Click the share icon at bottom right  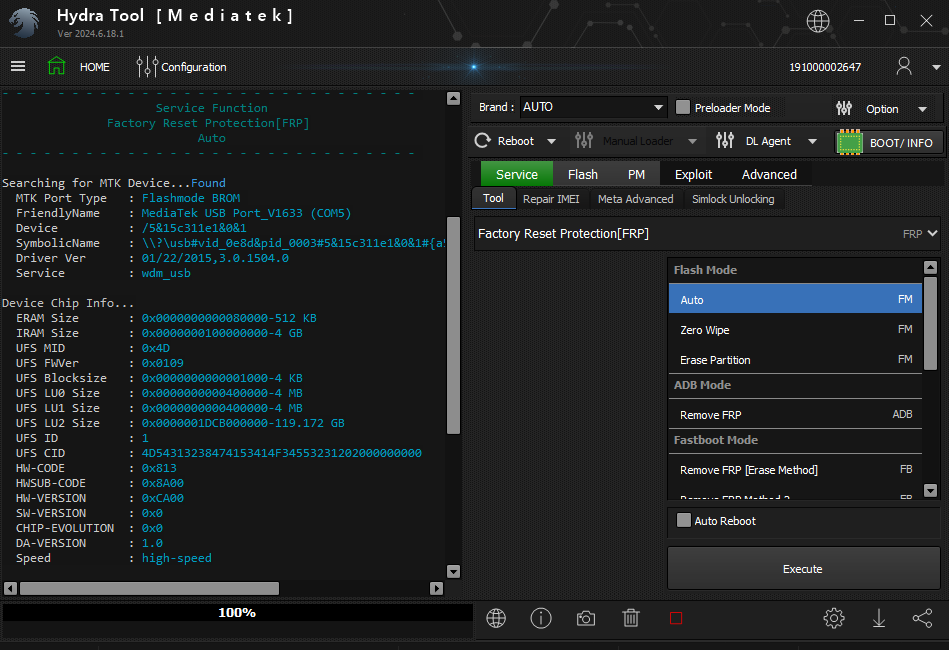[x=922, y=618]
